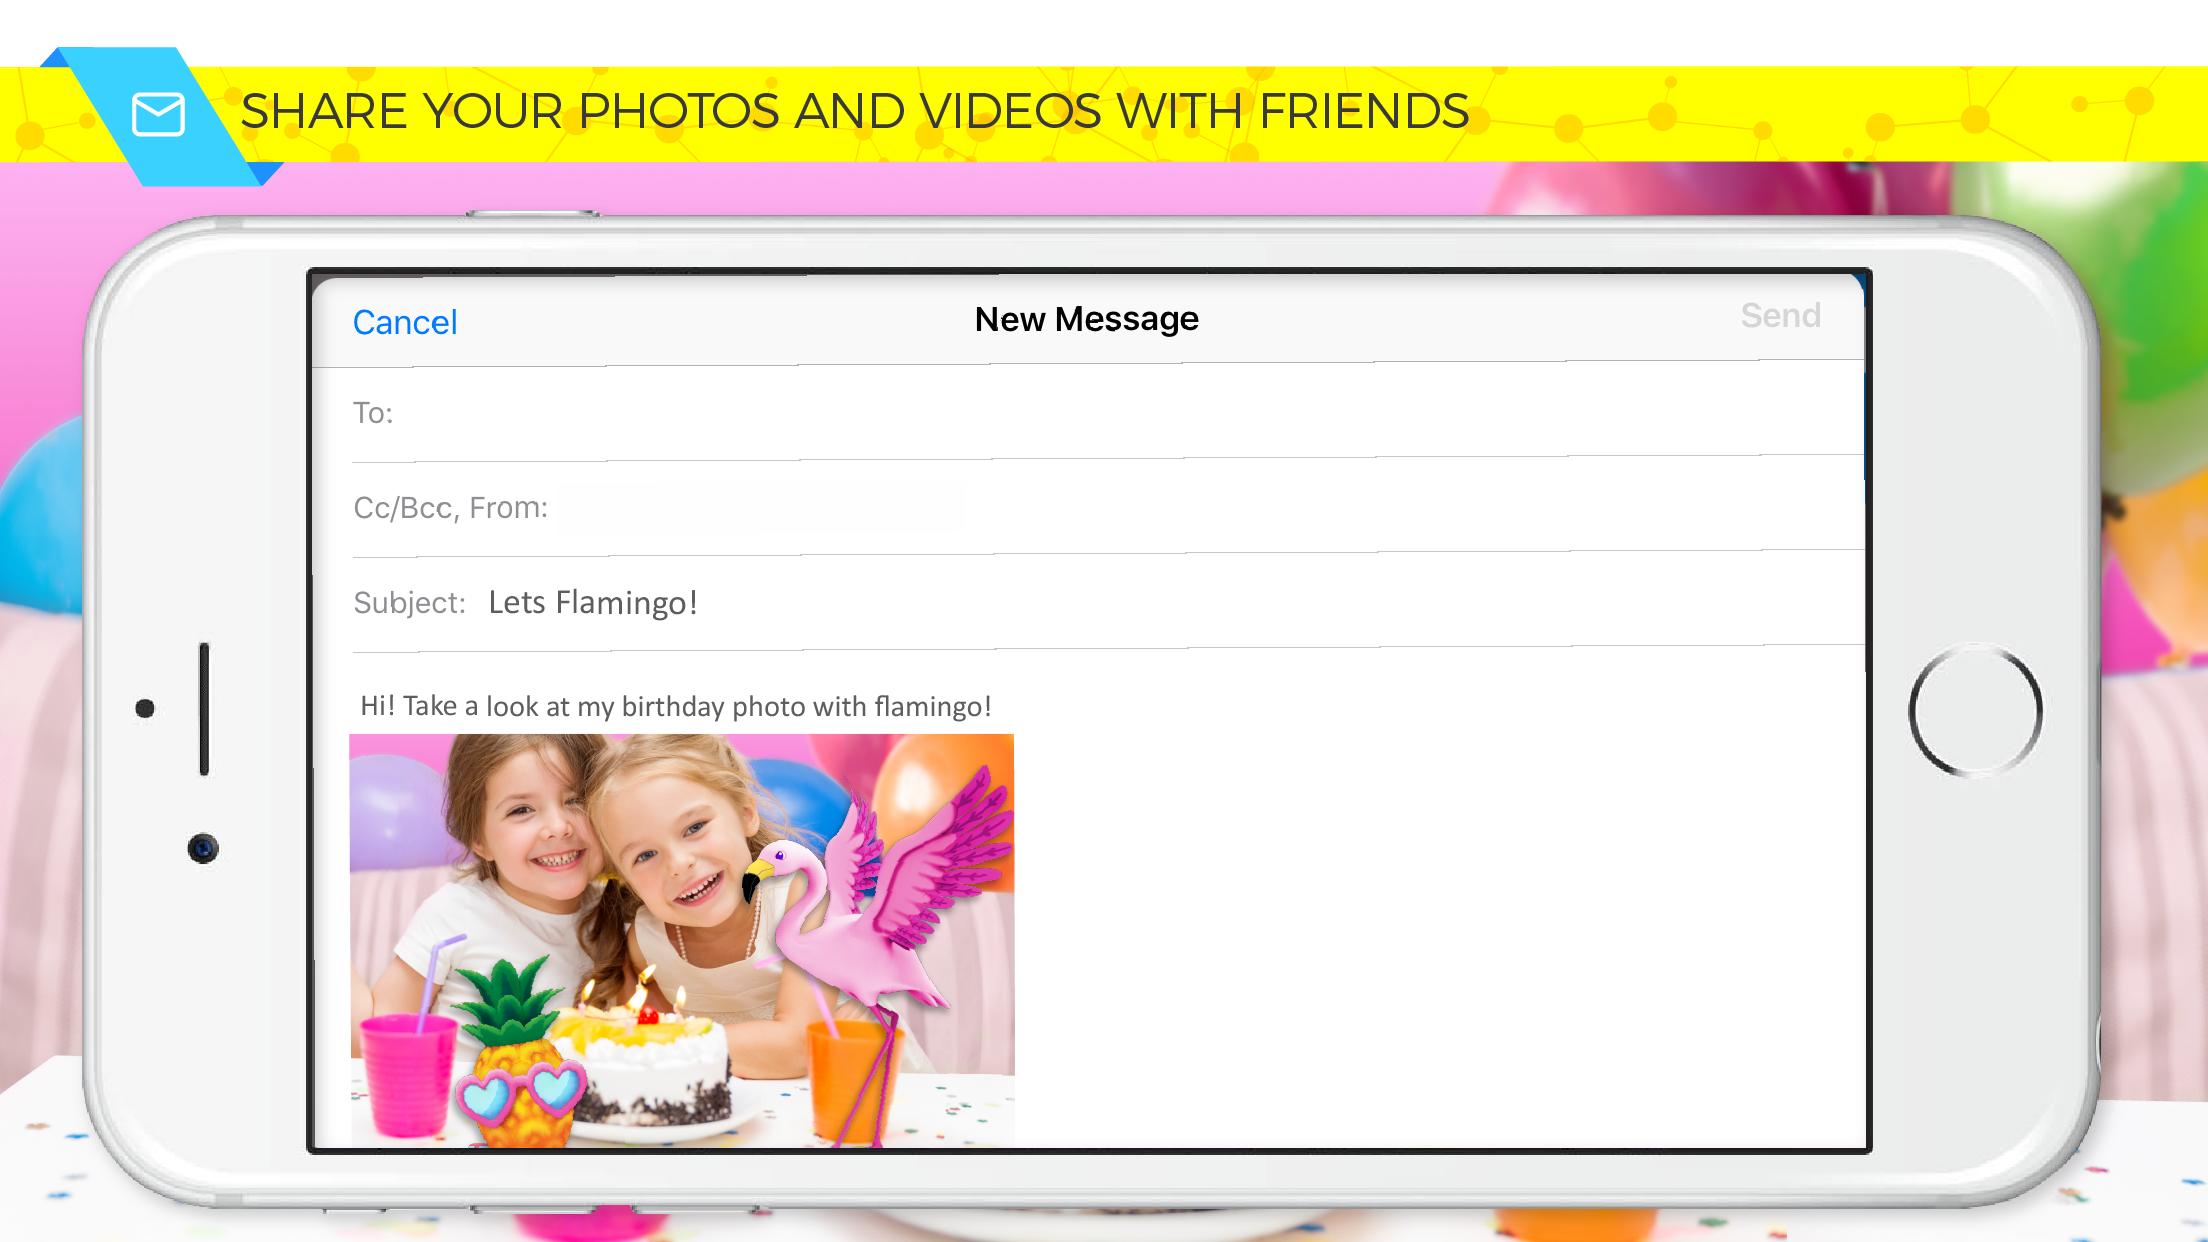
Task: Click the message body text line
Action: [675, 706]
